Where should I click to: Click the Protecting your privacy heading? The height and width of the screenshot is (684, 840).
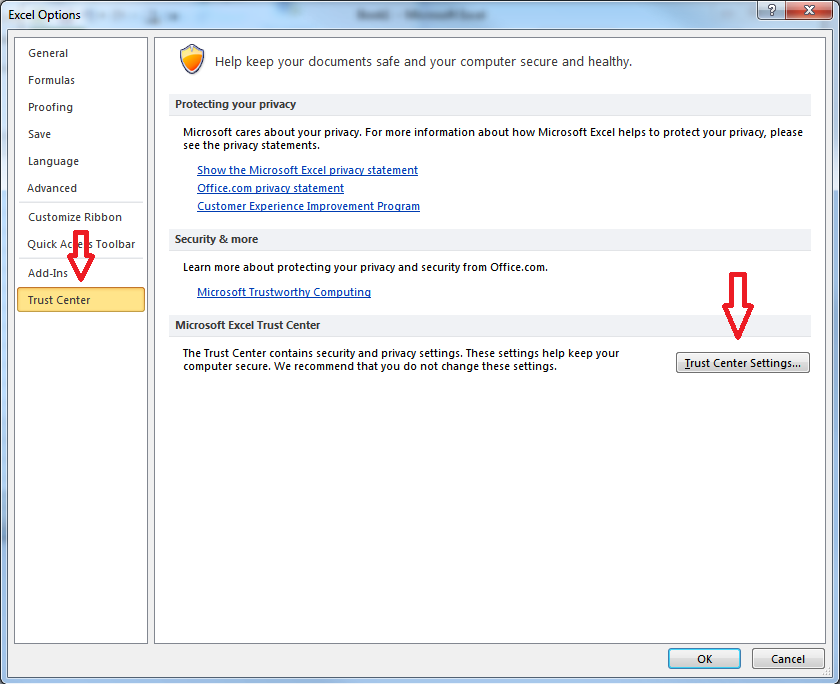[236, 104]
